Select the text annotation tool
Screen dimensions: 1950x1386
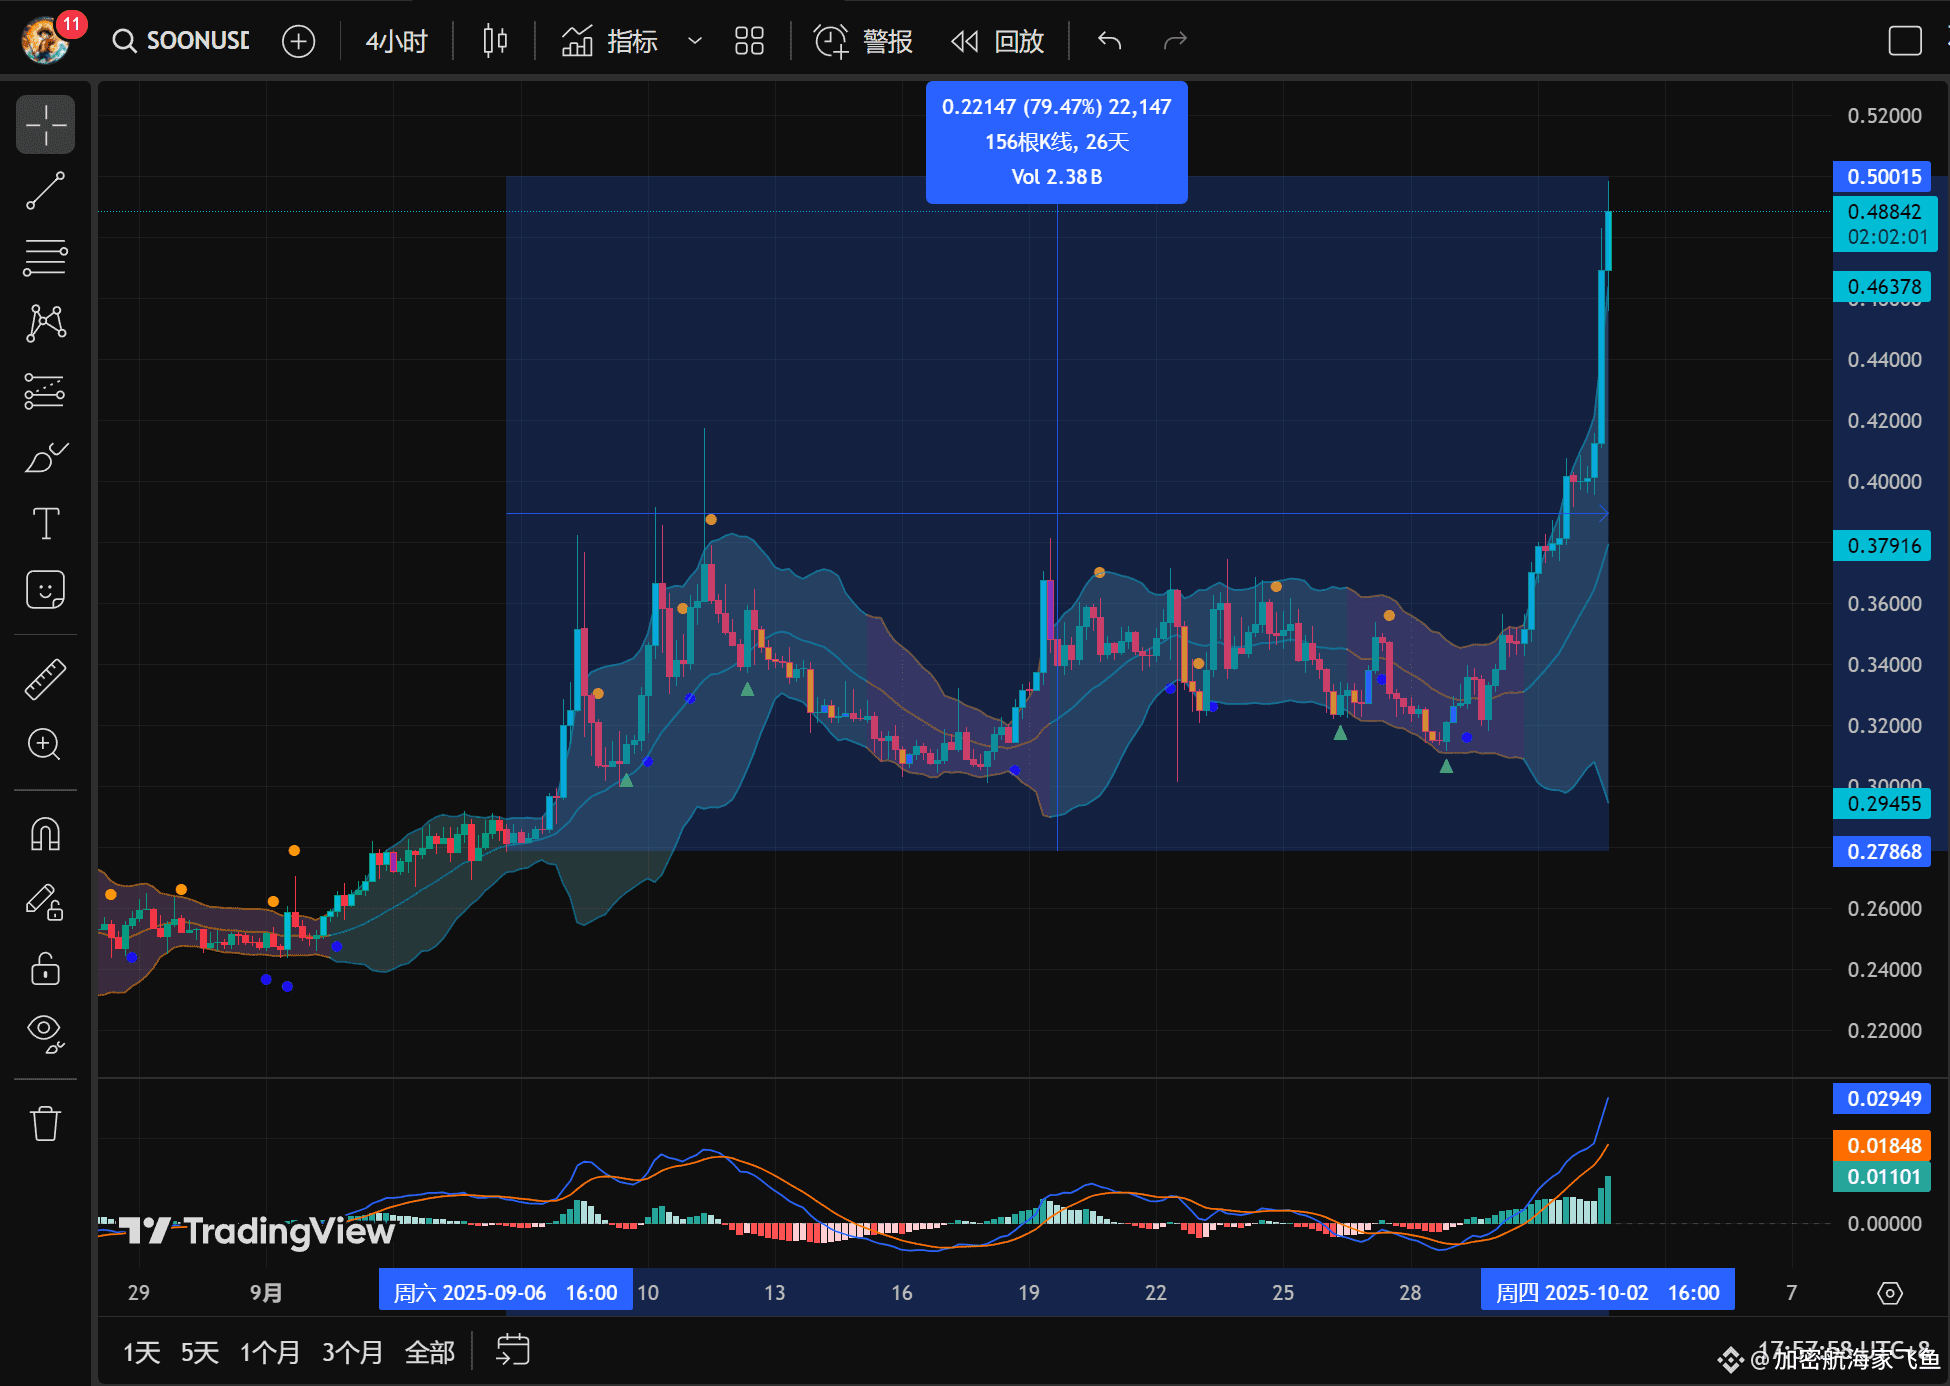pyautogui.click(x=45, y=523)
